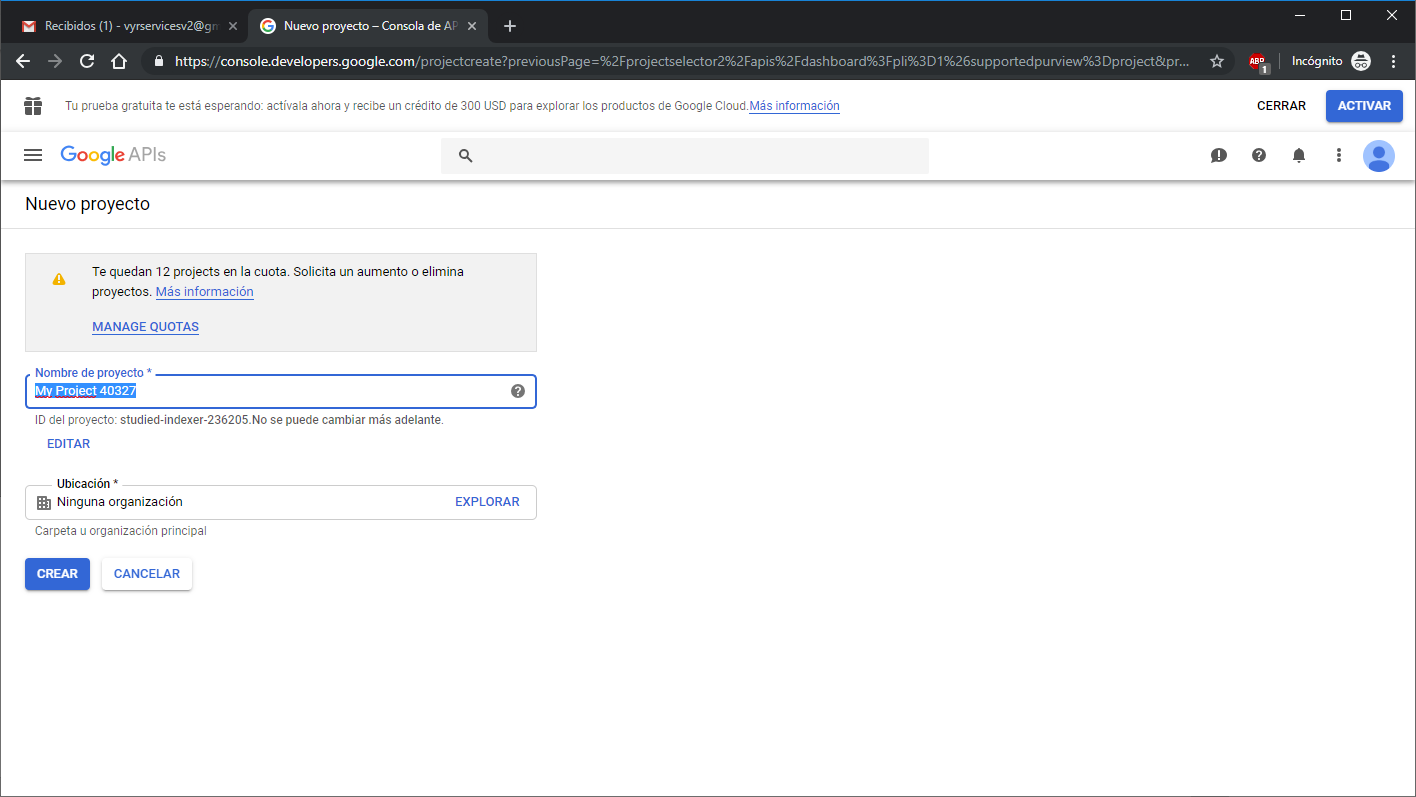This screenshot has height=797, width=1416.
Task: Click EDITAR to edit project ID
Action: [69, 444]
